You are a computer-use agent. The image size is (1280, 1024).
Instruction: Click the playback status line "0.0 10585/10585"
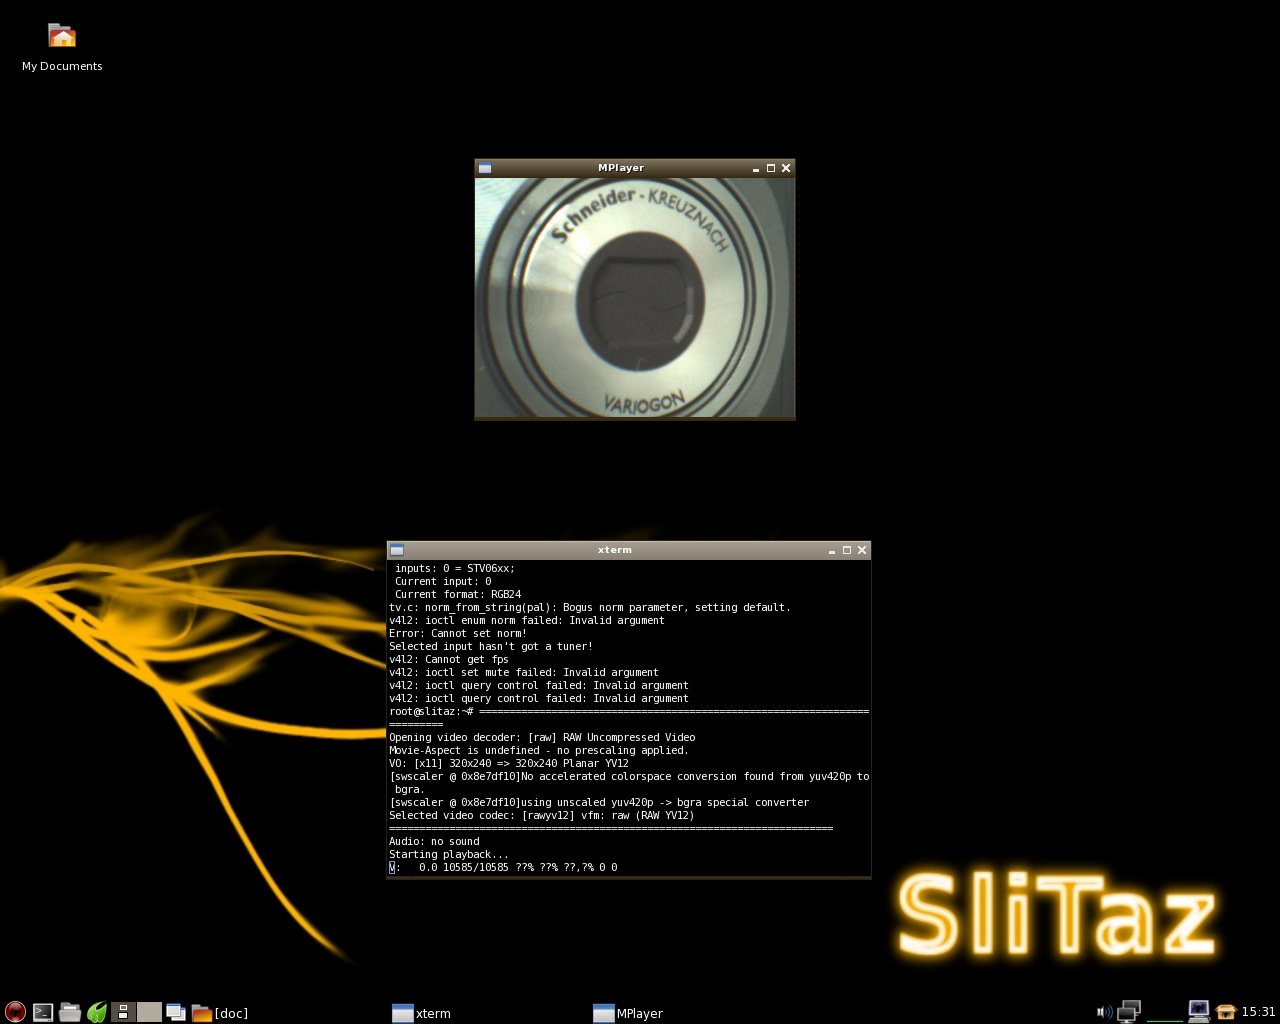[x=503, y=867]
